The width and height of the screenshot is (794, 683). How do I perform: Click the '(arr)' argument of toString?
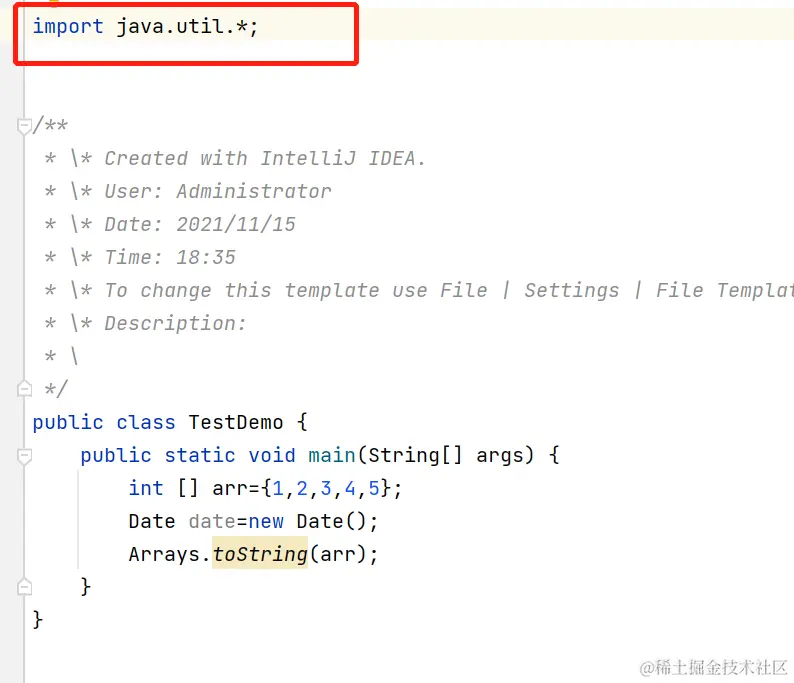pos(337,554)
